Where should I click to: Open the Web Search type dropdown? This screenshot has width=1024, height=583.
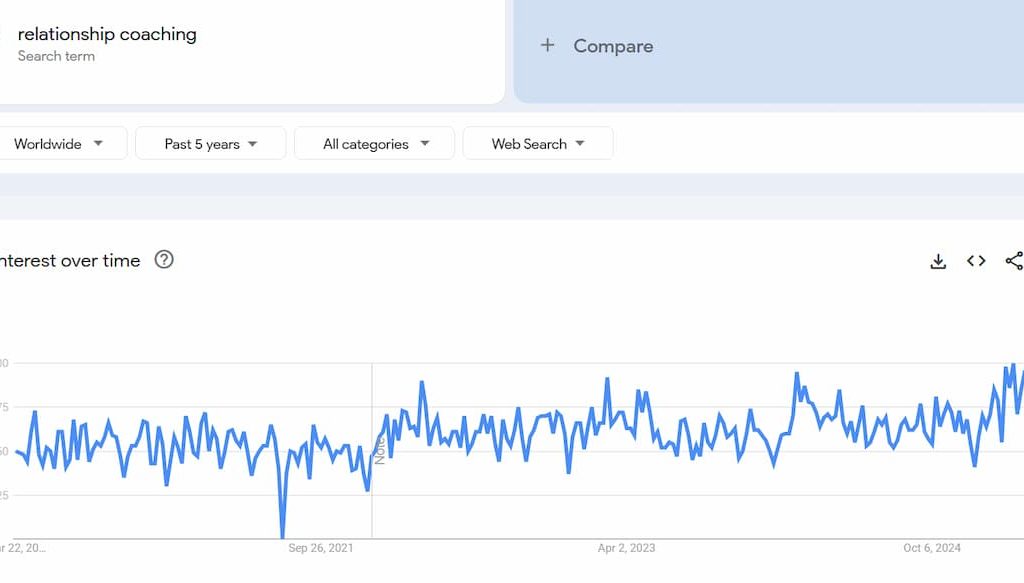[538, 144]
